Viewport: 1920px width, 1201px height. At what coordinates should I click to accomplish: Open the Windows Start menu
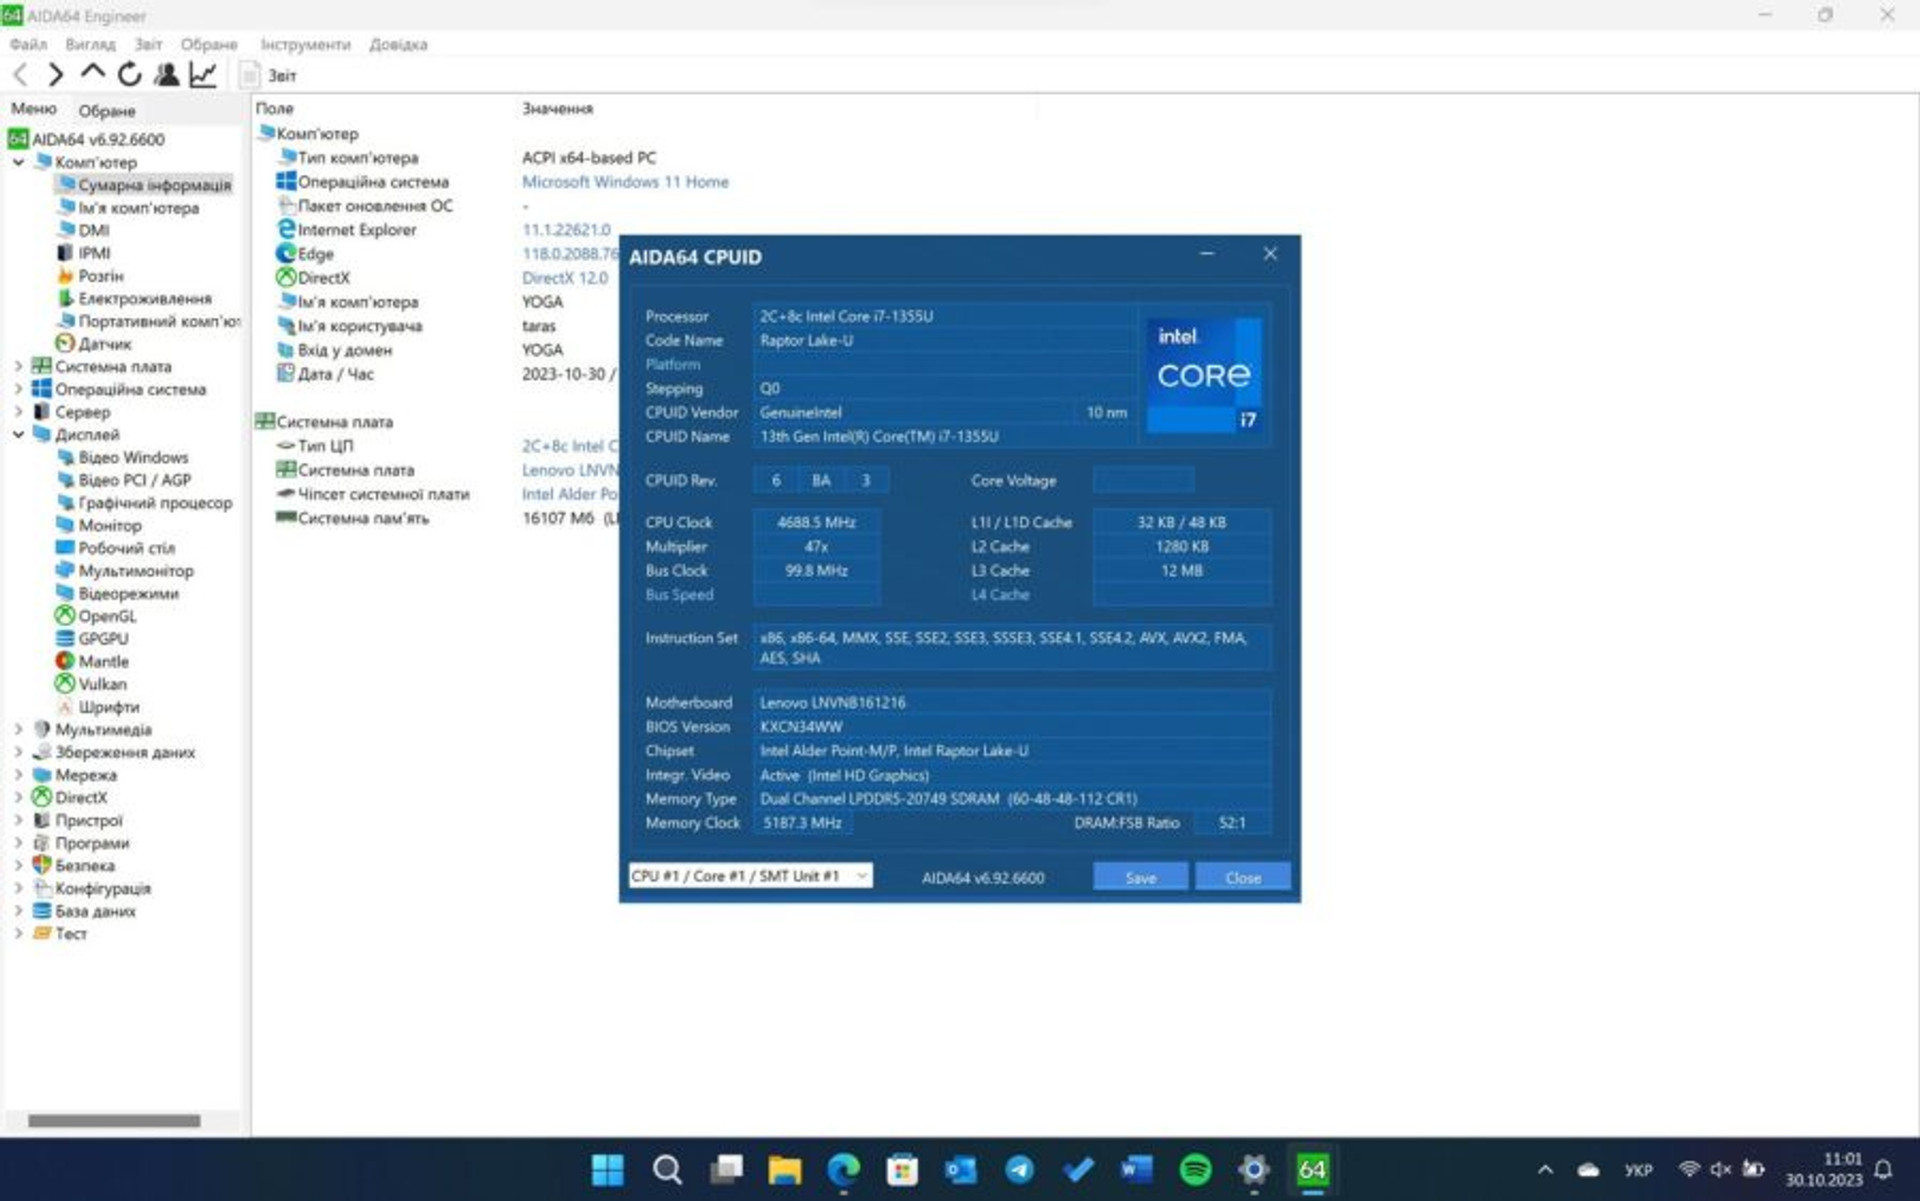[x=607, y=1169]
